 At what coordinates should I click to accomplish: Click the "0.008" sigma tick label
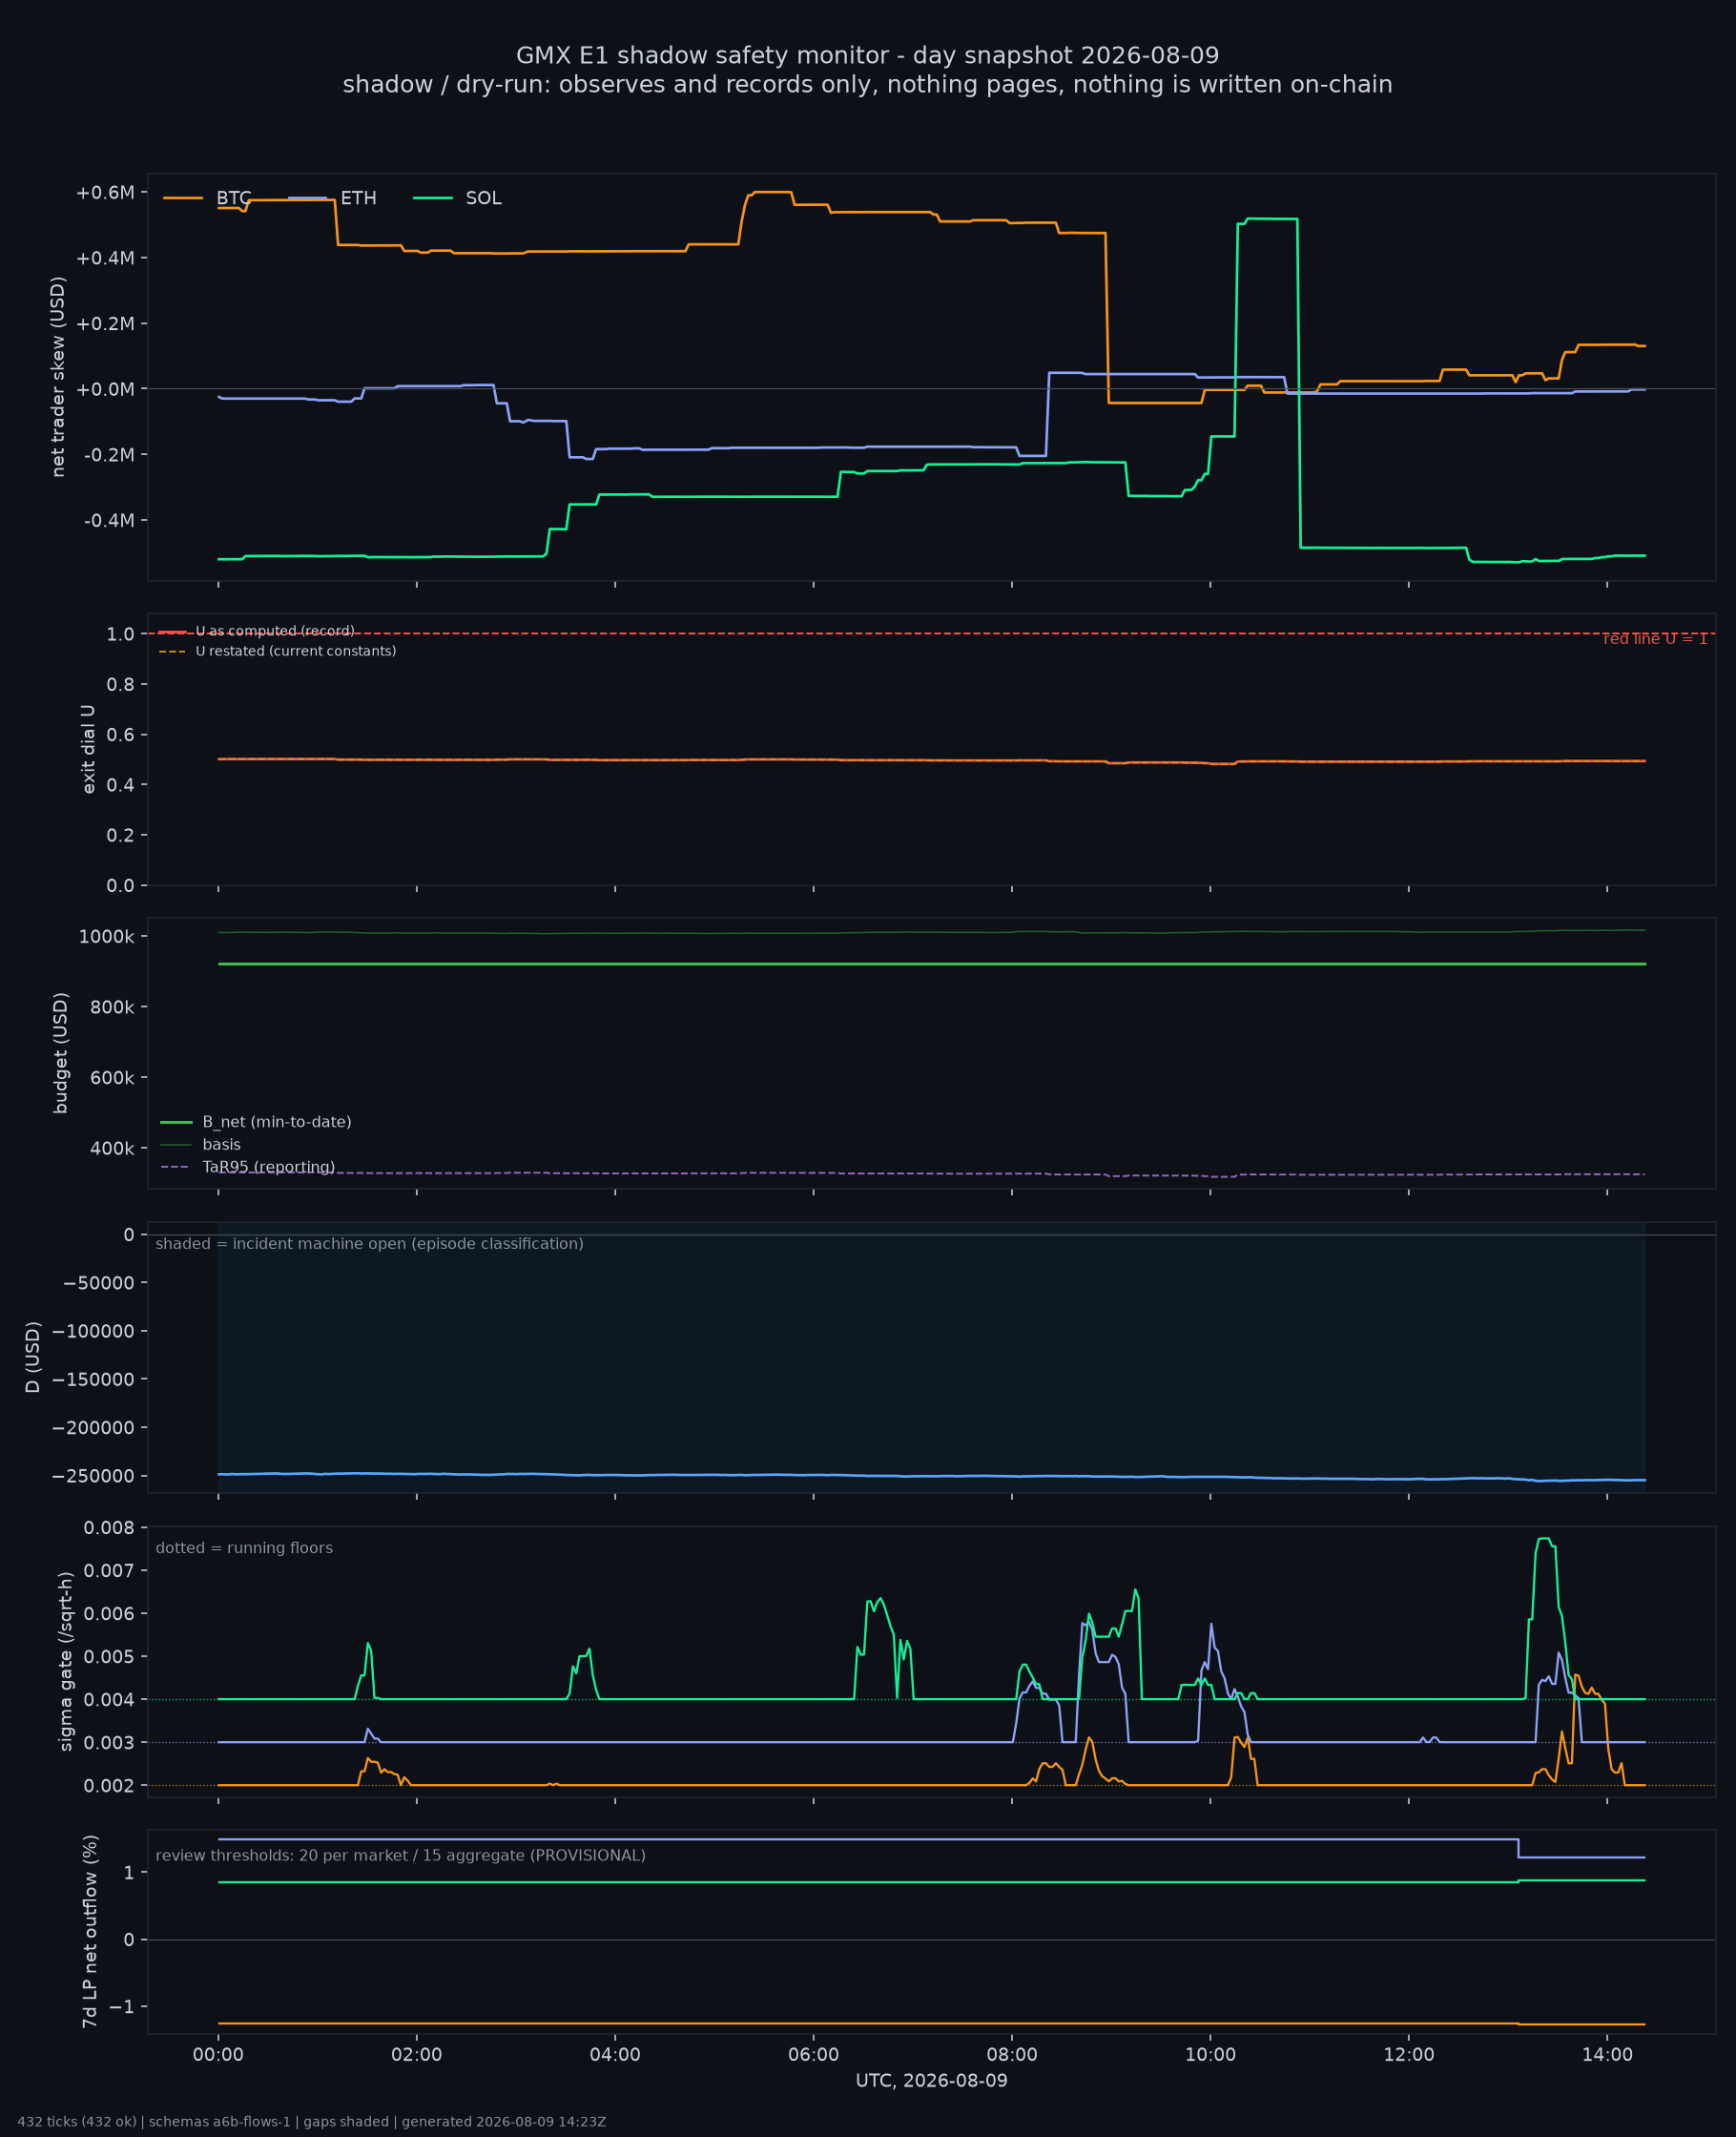pyautogui.click(x=109, y=1528)
